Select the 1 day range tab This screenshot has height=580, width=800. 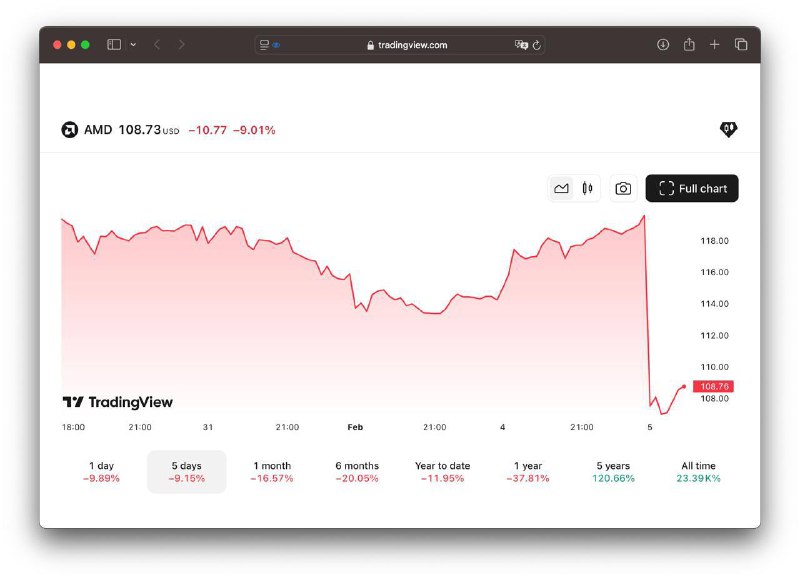point(101,472)
